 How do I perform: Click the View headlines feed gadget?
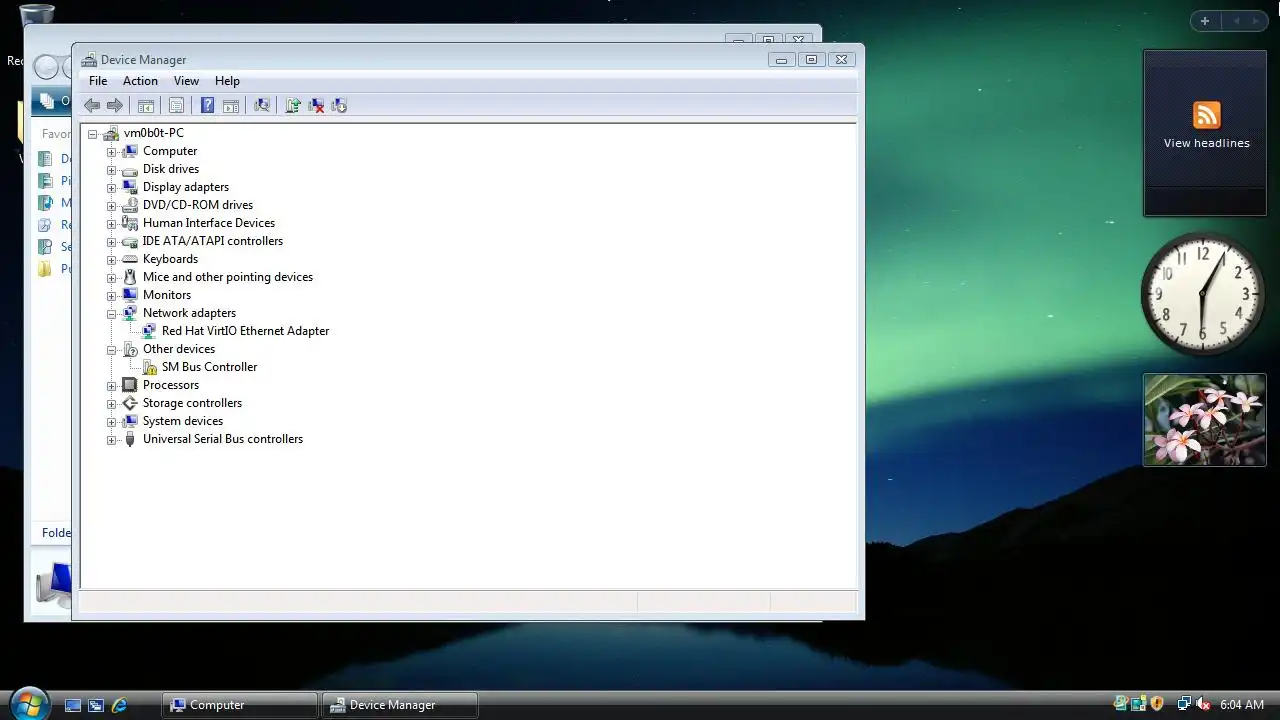tap(1205, 133)
